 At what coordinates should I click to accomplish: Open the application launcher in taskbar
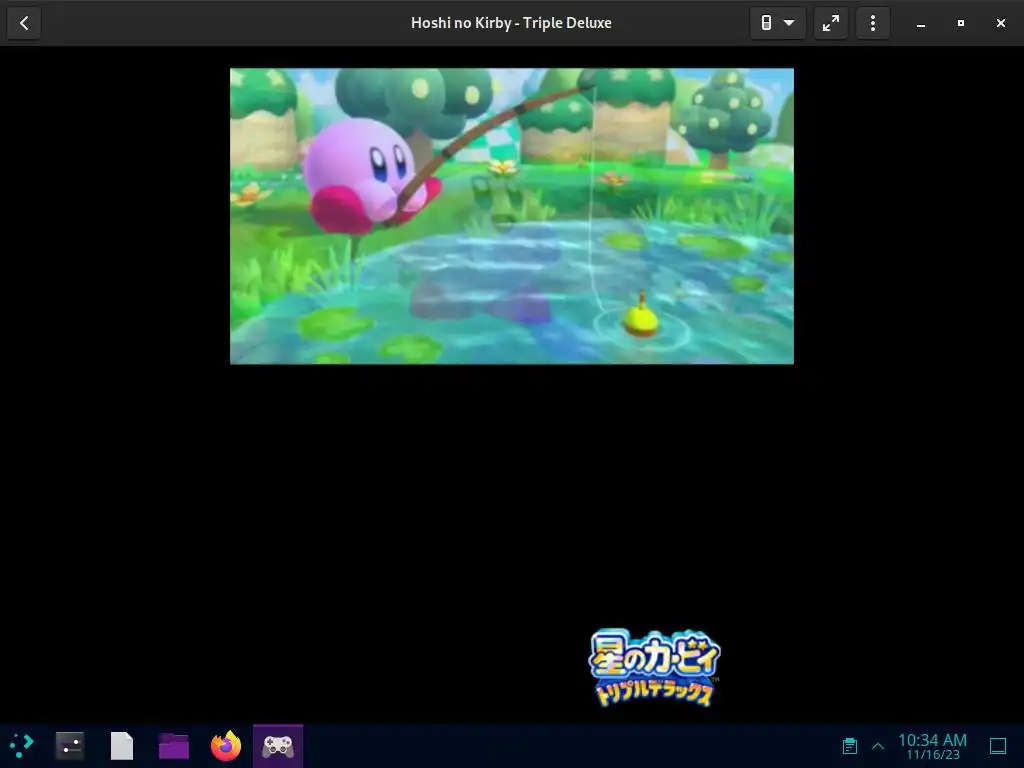click(22, 745)
